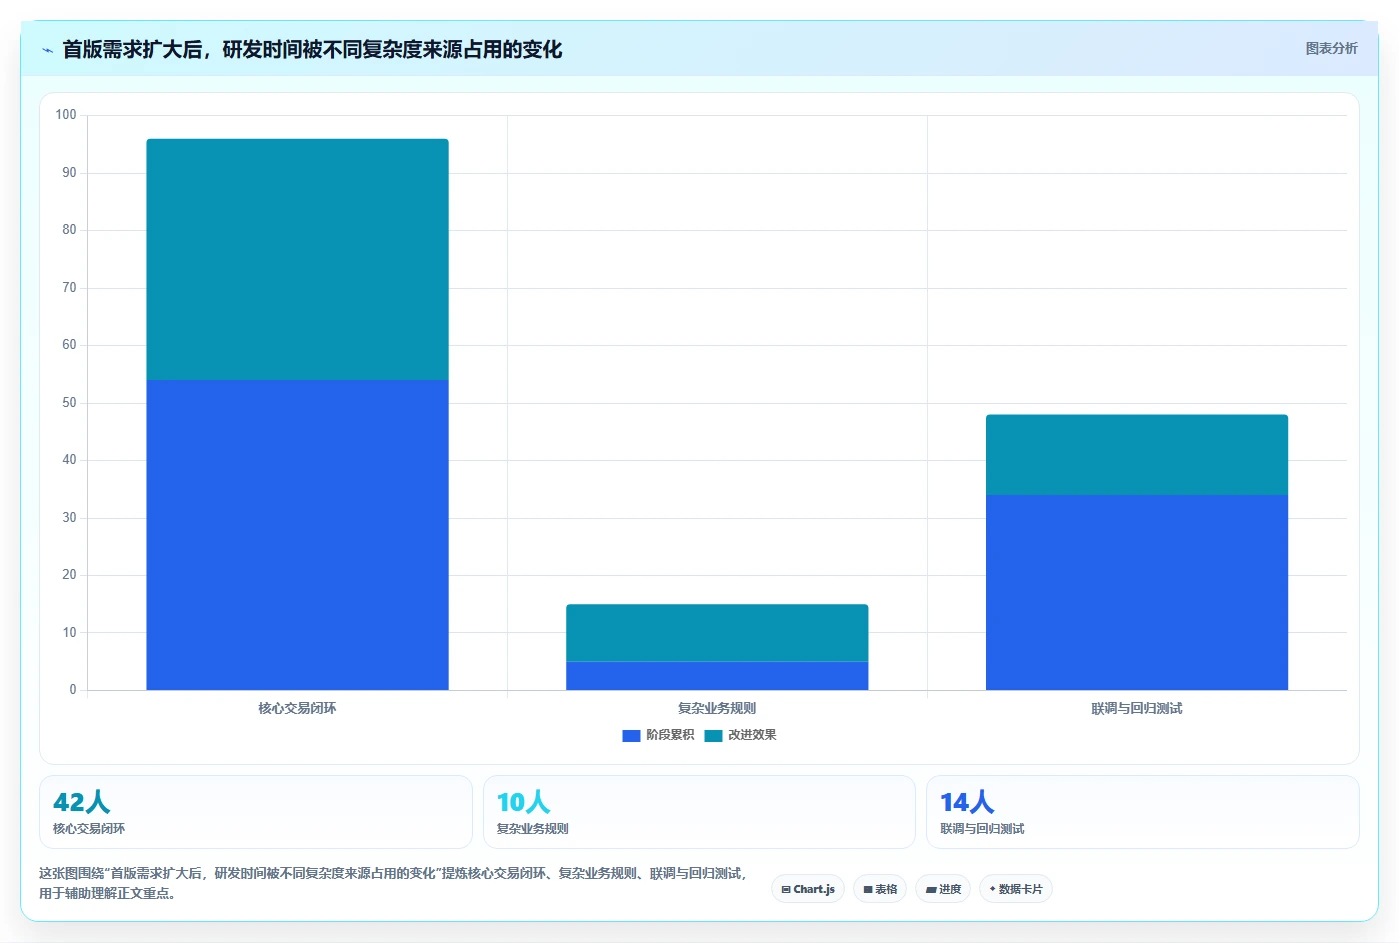
Task: Click the teal bar segment of 联调与回归测试
Action: coord(1137,455)
